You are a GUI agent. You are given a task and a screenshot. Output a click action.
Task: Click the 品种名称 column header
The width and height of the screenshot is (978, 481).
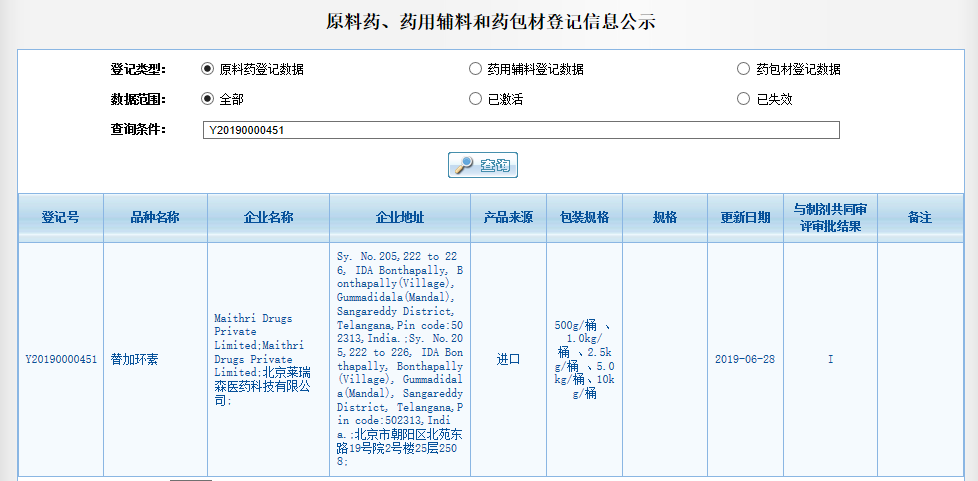[x=155, y=218]
